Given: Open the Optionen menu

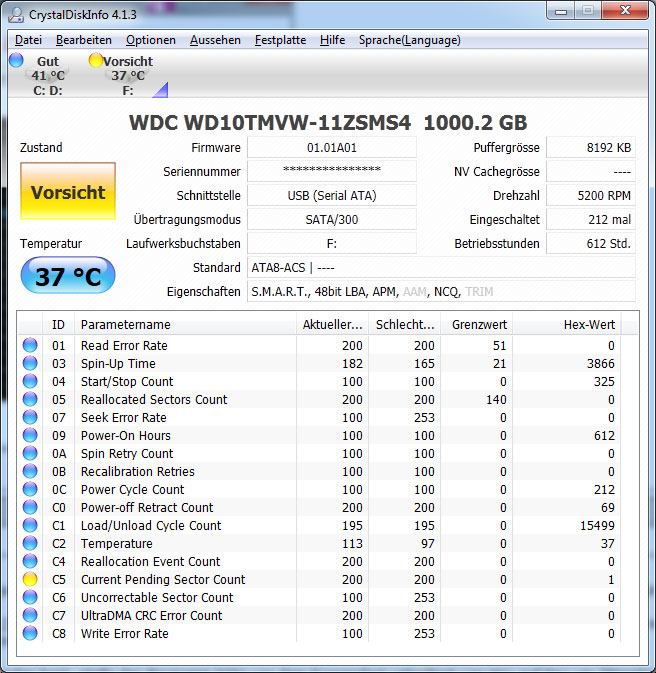Looking at the screenshot, I should (x=151, y=40).
